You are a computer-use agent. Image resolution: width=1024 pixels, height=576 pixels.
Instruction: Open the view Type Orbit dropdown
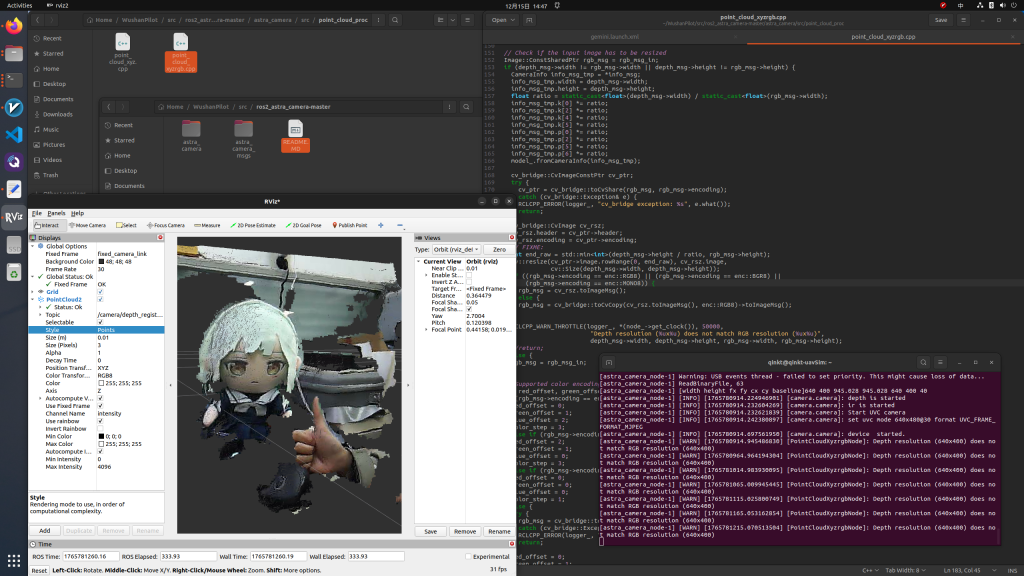coord(457,249)
